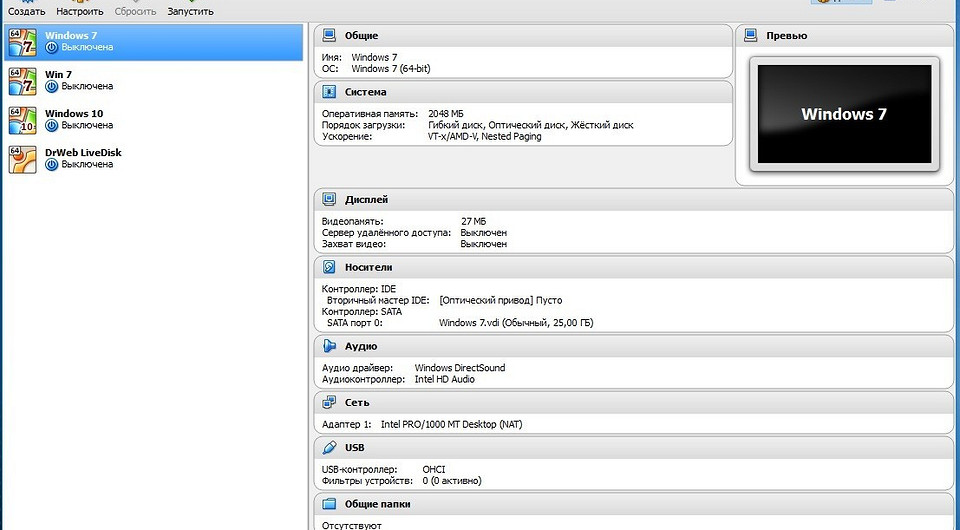This screenshot has width=960, height=530.
Task: Open Настроить settings in toolbar
Action: [x=80, y=9]
